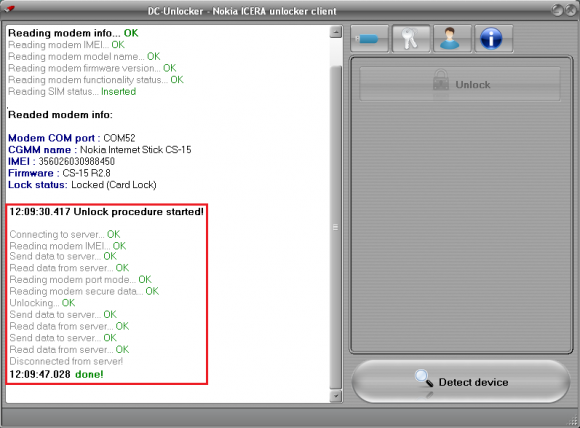Image resolution: width=580 pixels, height=428 pixels.
Task: Click the title bar text 'Nokia ICERA unlocker client'
Action: [274, 11]
